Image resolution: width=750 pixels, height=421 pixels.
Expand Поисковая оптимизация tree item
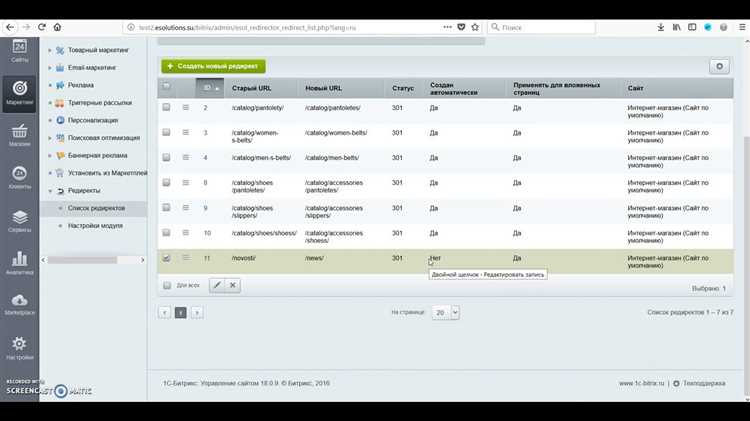tap(50, 138)
